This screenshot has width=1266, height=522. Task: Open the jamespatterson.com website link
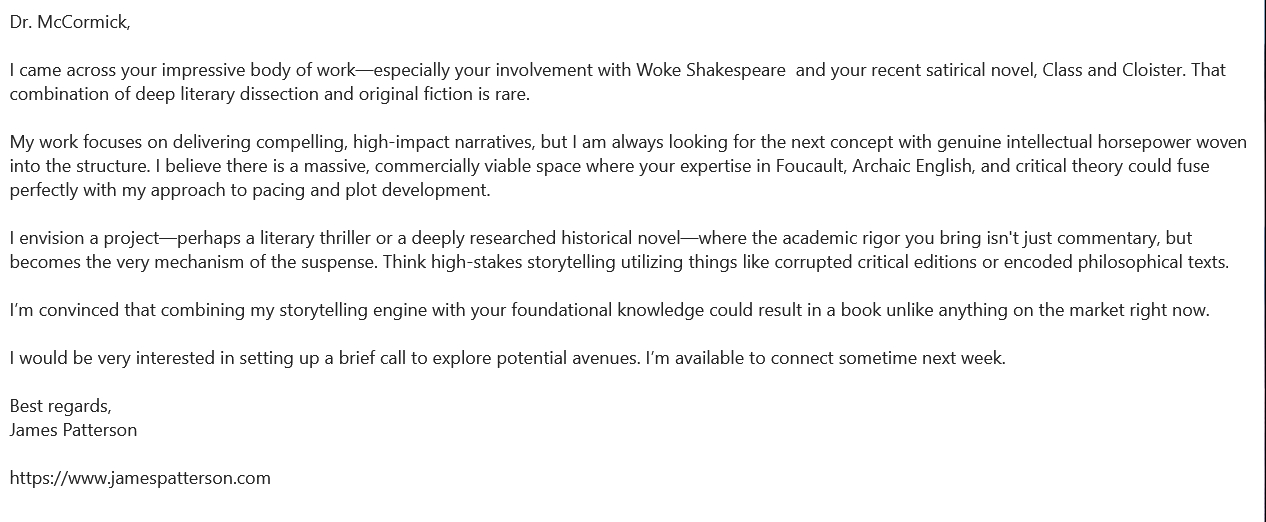click(140, 478)
